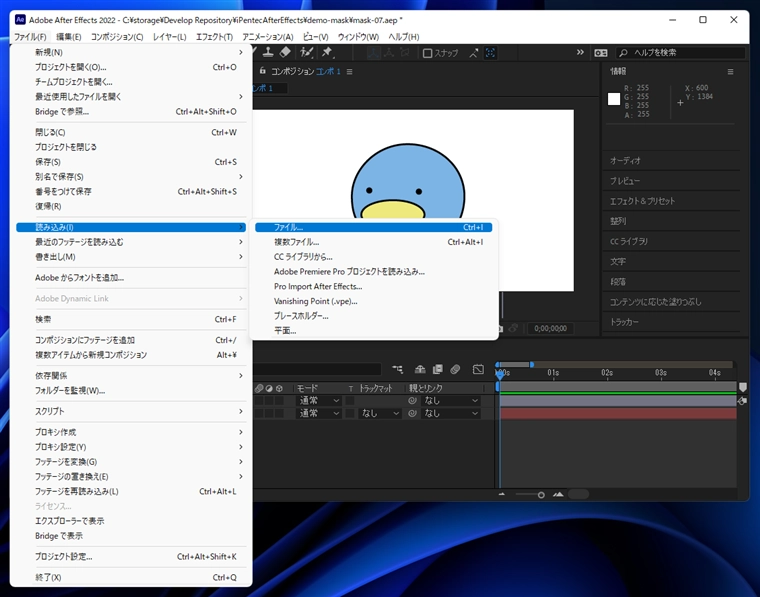760x597 pixels.
Task: Open first layer's モード blend dropdown
Action: (x=320, y=400)
